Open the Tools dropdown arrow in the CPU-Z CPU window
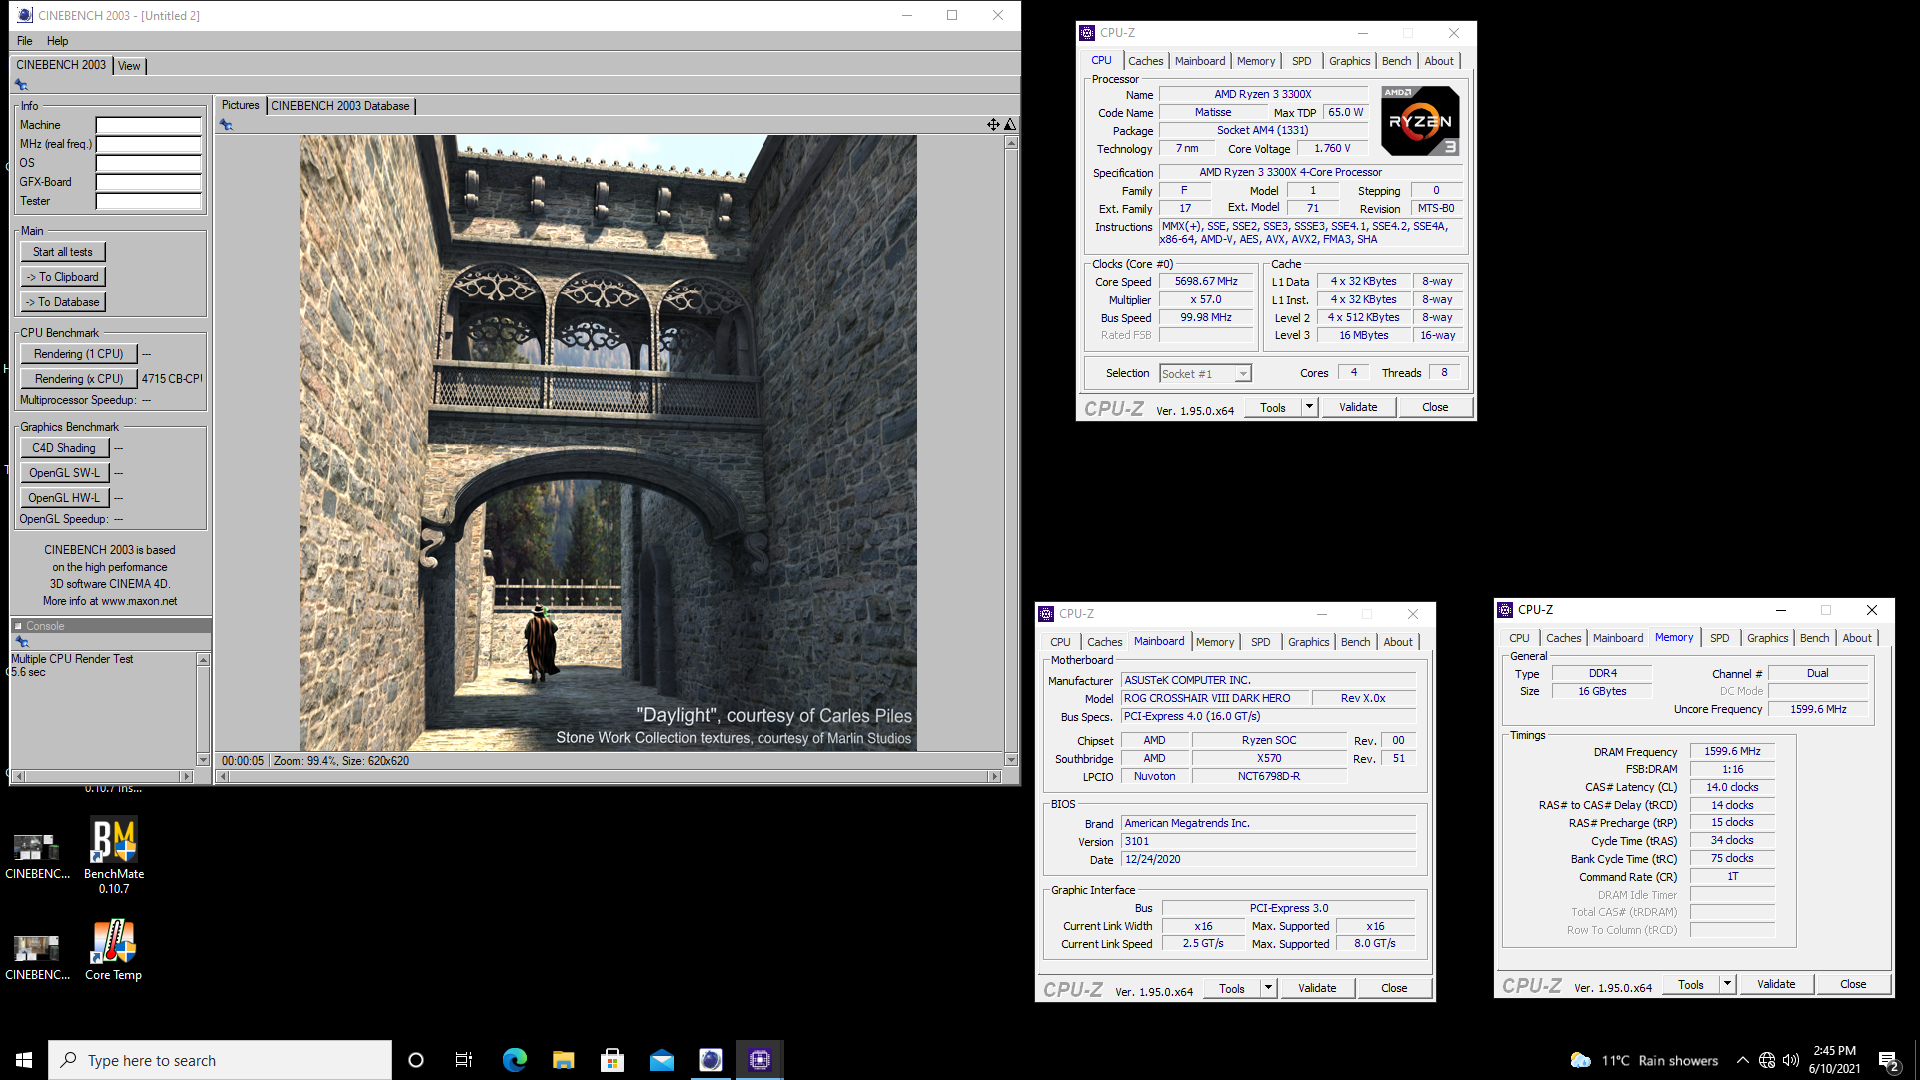The width and height of the screenshot is (1920, 1080). pyautogui.click(x=1309, y=407)
